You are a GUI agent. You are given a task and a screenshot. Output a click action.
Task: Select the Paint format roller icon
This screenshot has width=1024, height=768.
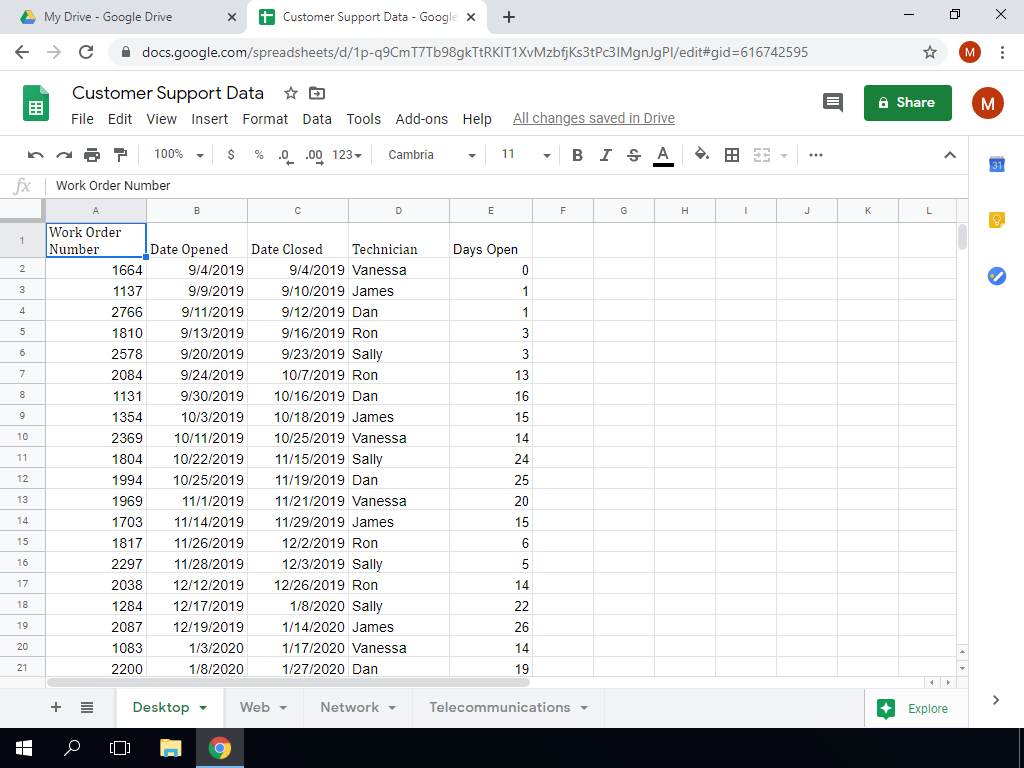pyautogui.click(x=120, y=155)
